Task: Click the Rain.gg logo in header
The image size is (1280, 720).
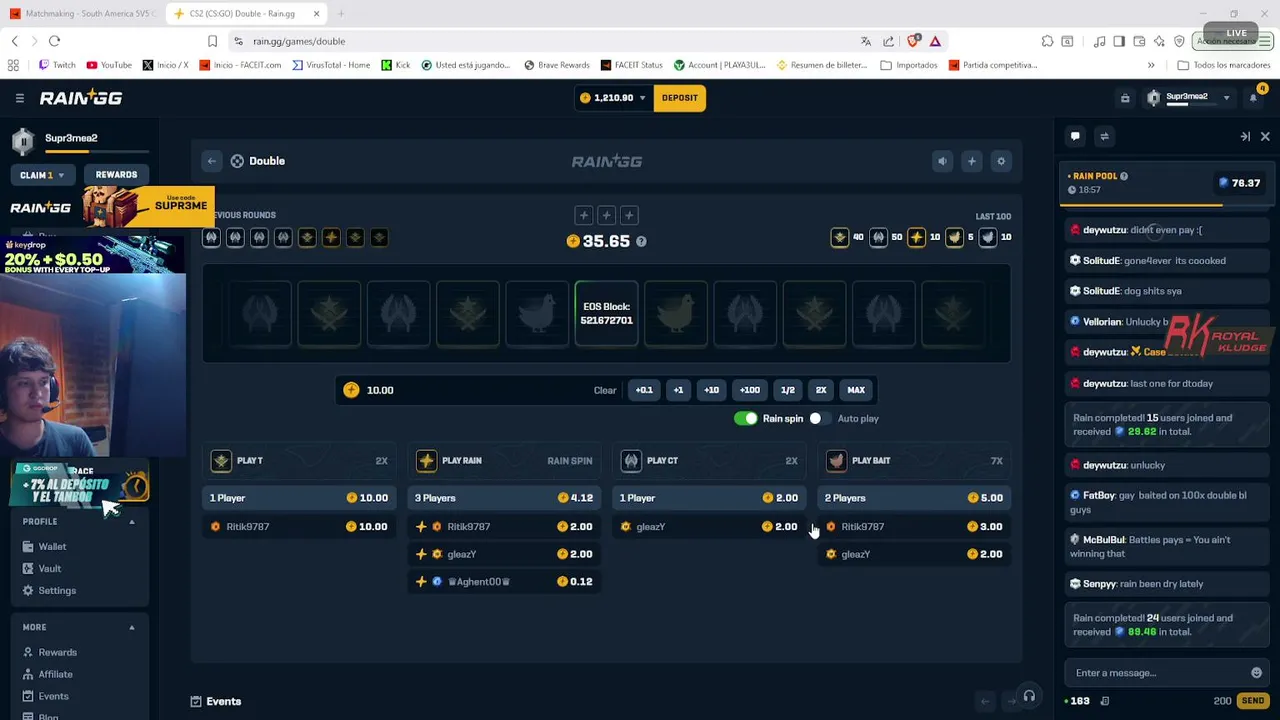Action: click(81, 98)
